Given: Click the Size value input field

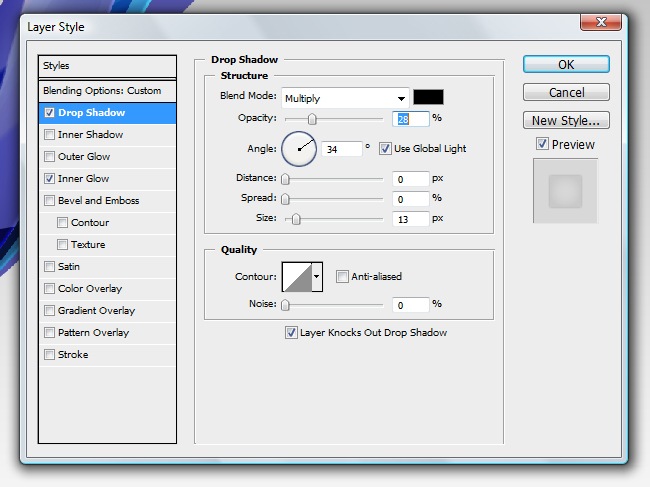Looking at the screenshot, I should 410,218.
